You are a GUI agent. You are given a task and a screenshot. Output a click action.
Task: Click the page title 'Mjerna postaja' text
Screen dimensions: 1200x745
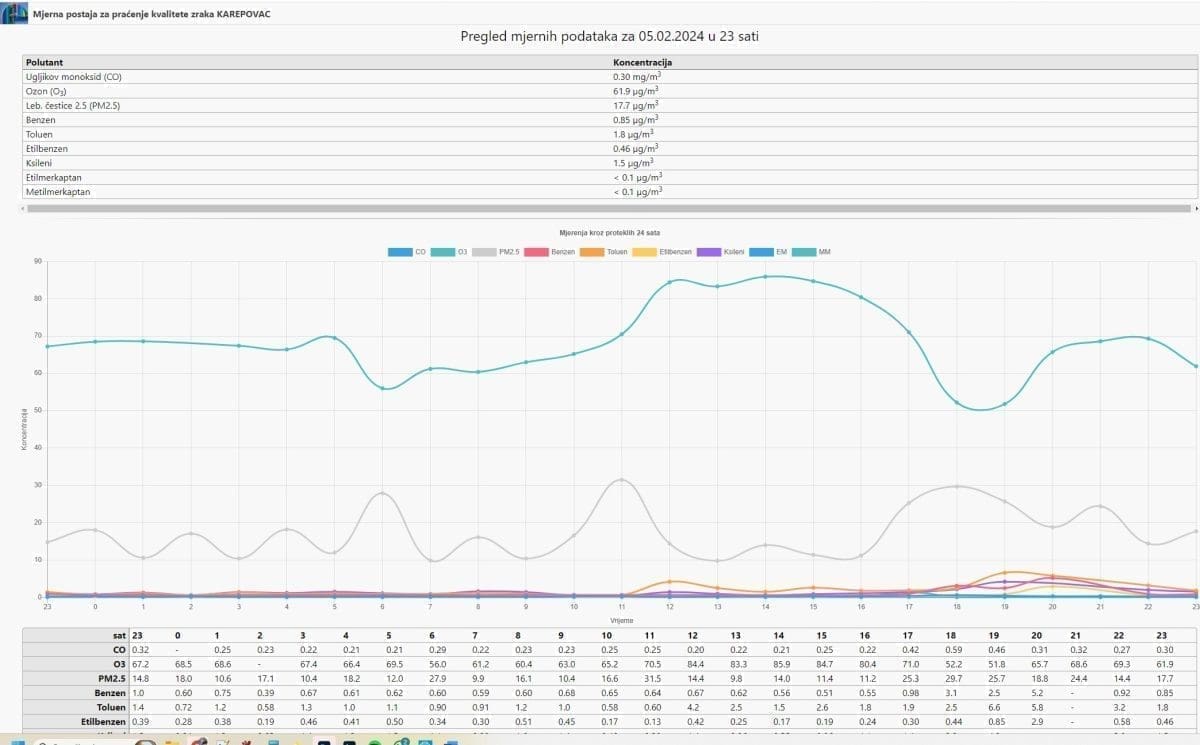150,15
